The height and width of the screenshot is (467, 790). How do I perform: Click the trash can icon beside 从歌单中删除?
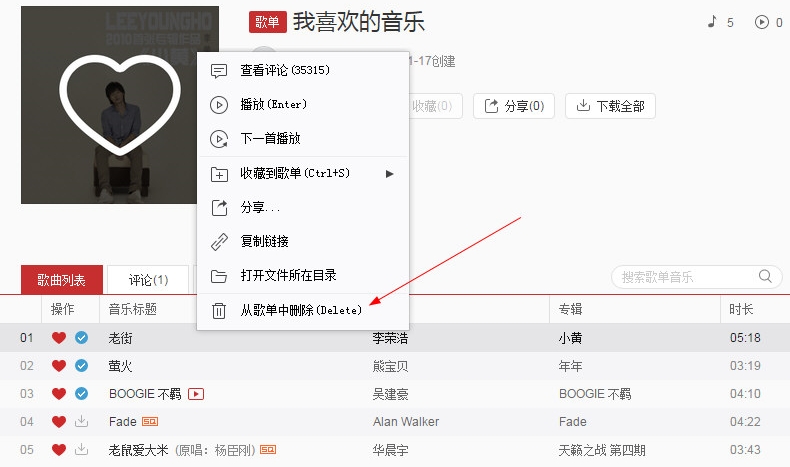219,311
